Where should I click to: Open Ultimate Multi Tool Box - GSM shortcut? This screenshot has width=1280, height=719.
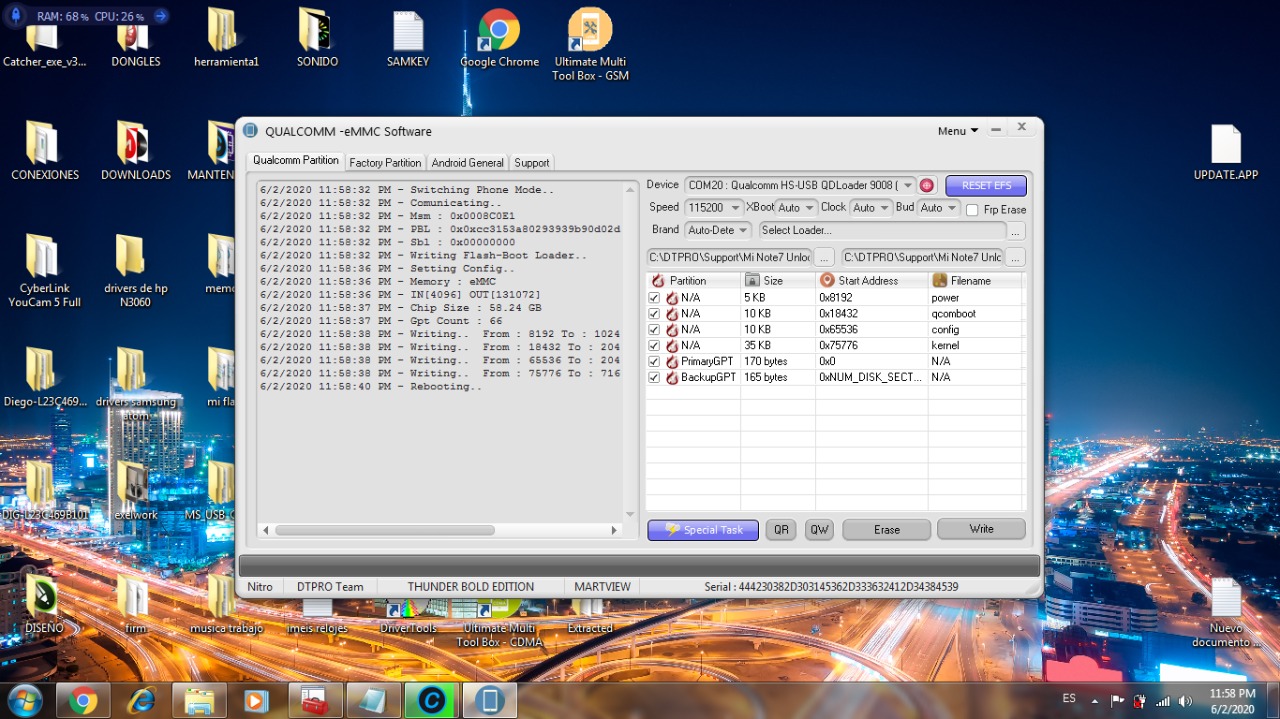pyautogui.click(x=590, y=45)
